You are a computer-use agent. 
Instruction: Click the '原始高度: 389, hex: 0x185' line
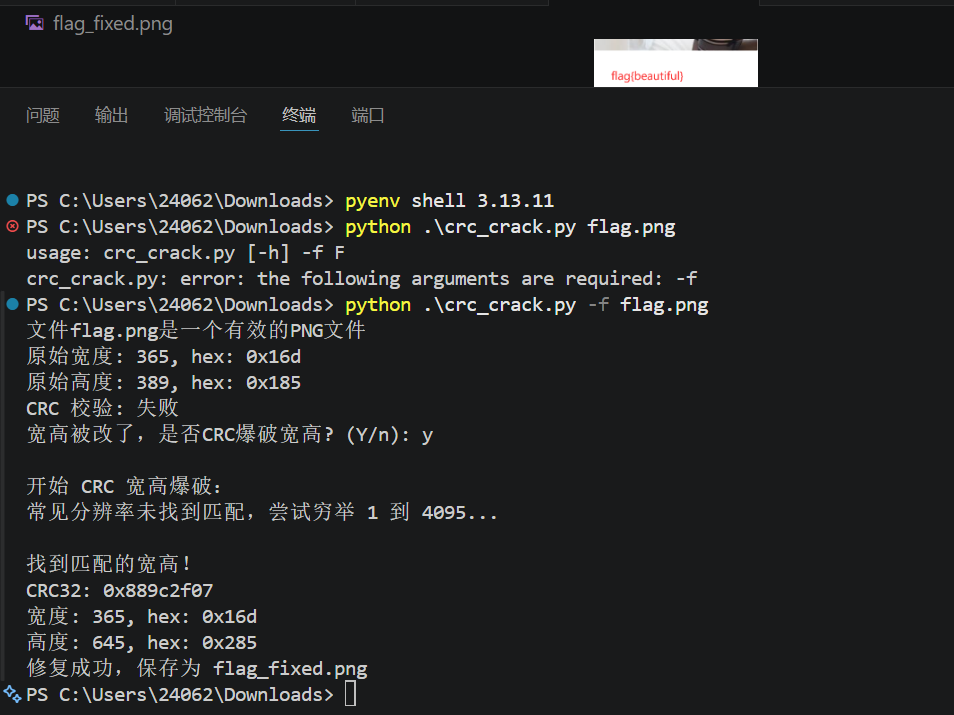(x=163, y=383)
